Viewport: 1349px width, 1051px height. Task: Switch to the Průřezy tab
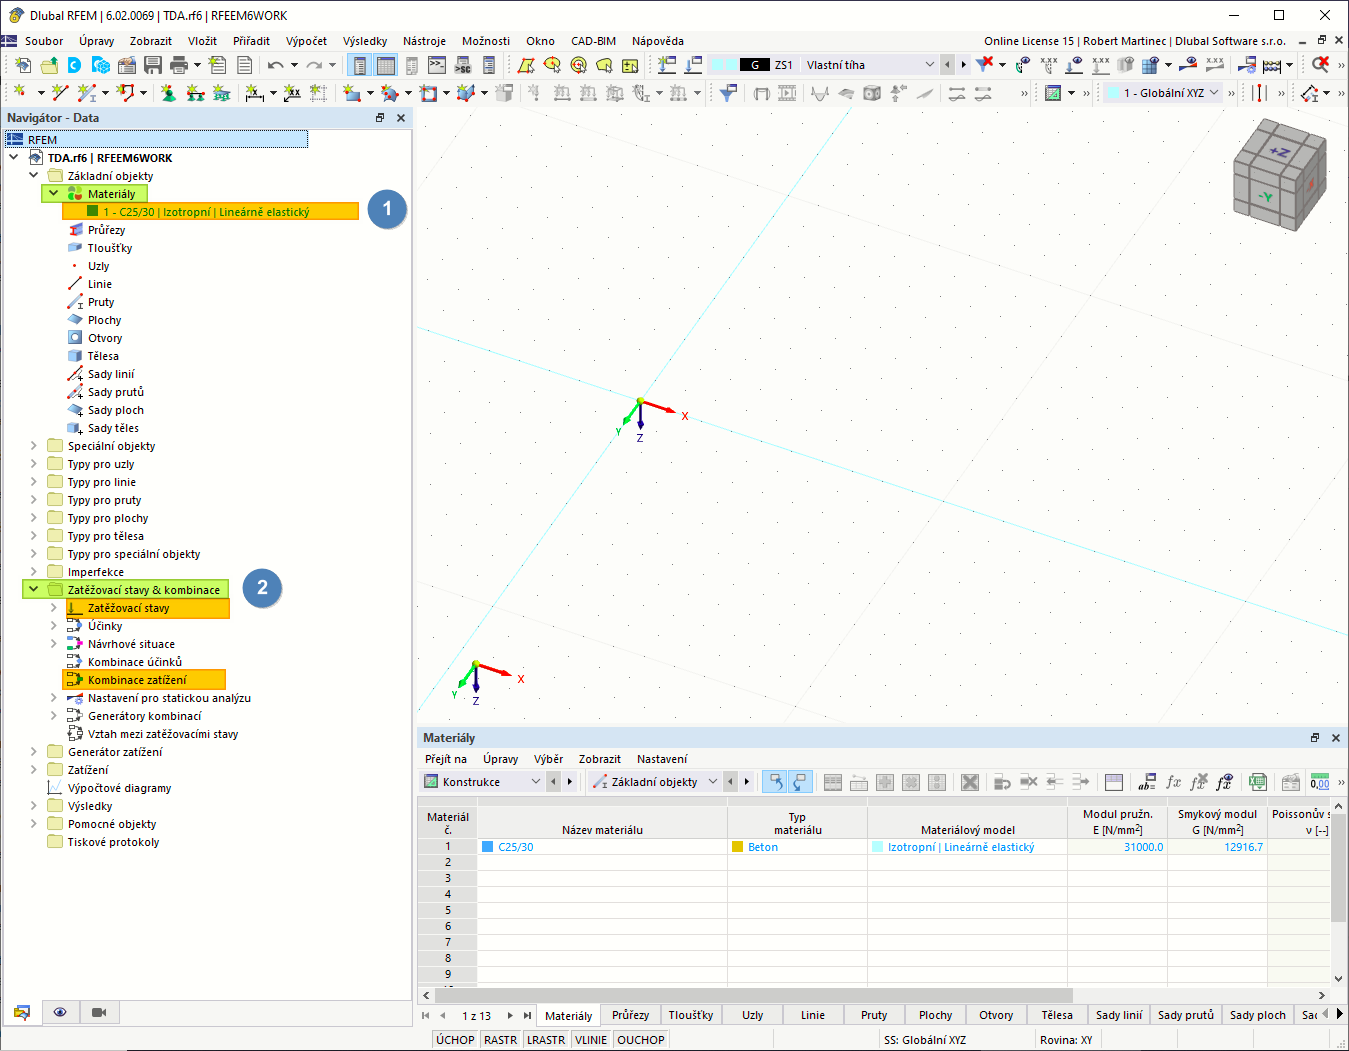630,1014
